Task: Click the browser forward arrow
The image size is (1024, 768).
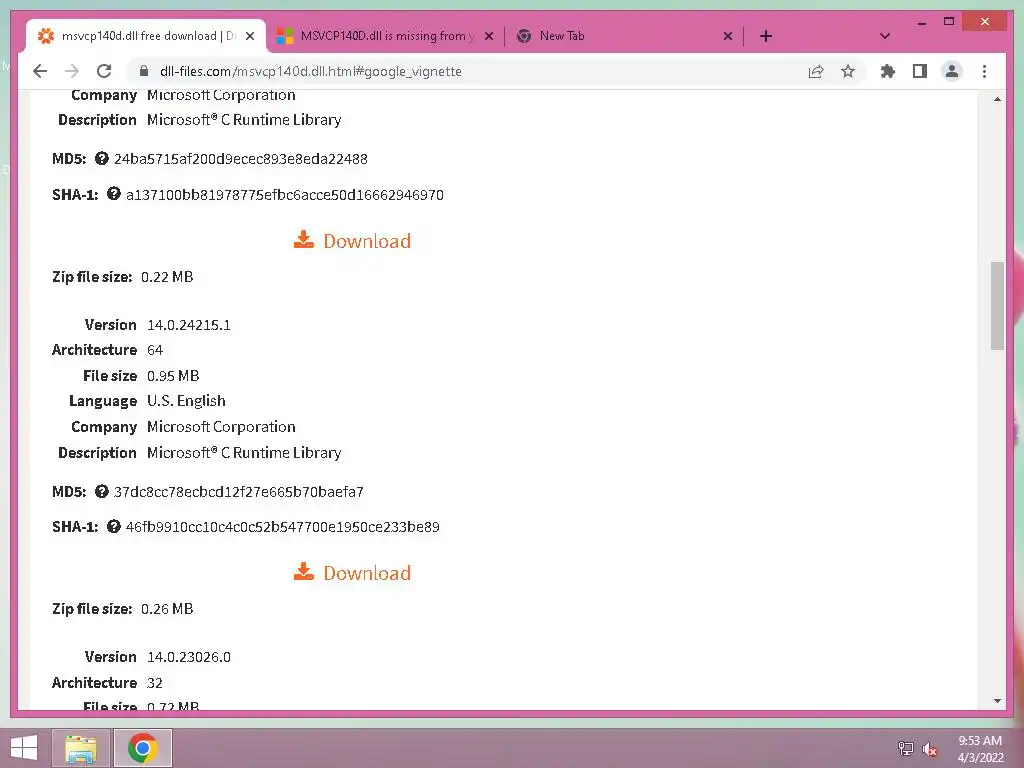Action: (72, 71)
